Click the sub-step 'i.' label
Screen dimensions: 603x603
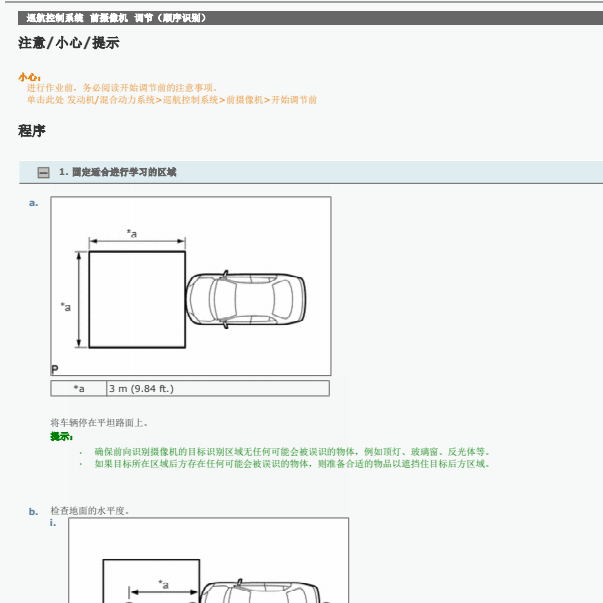click(x=53, y=523)
